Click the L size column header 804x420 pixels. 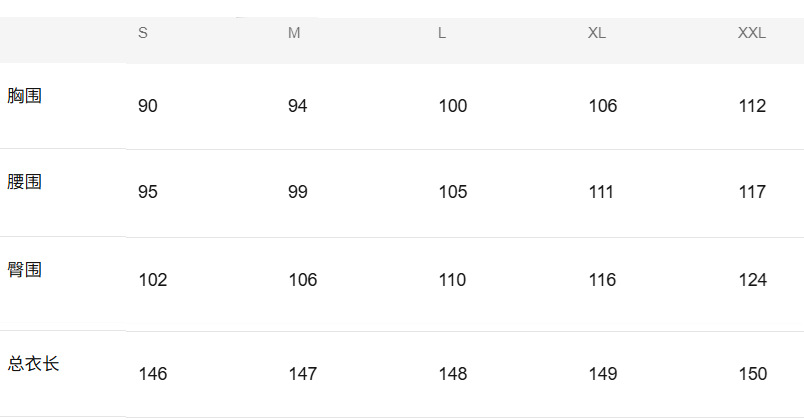point(442,33)
